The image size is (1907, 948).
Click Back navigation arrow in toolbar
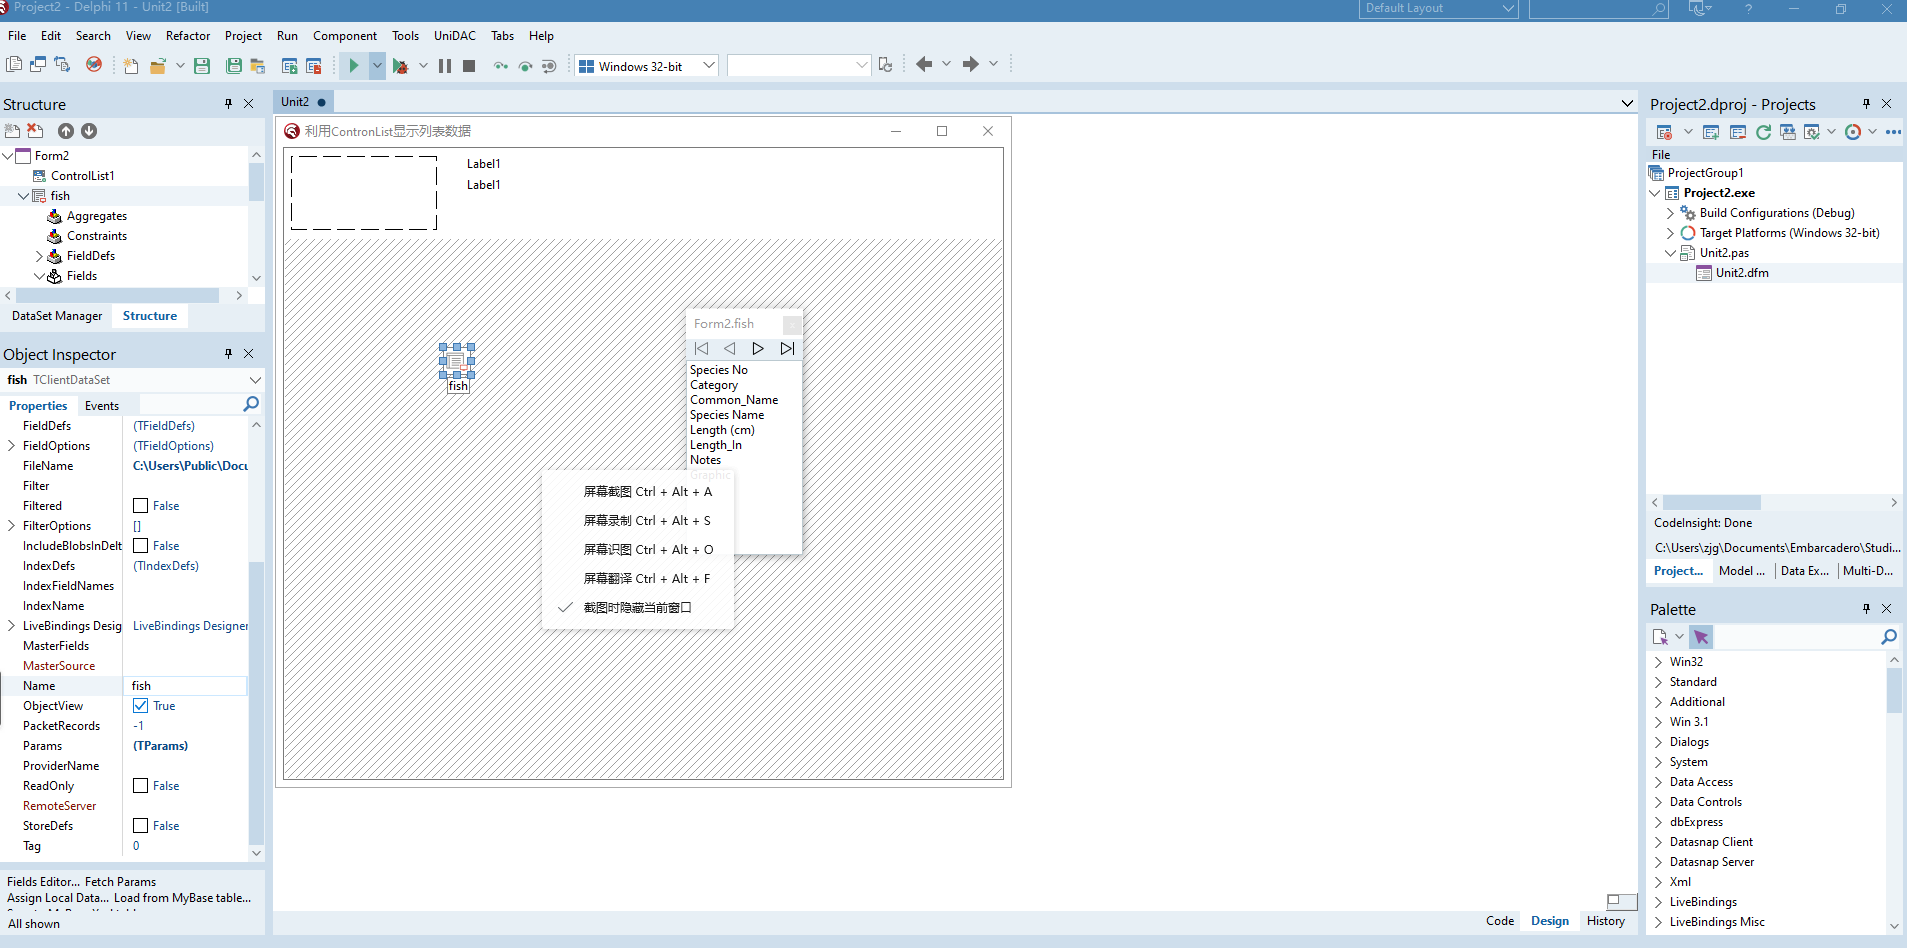(x=924, y=64)
